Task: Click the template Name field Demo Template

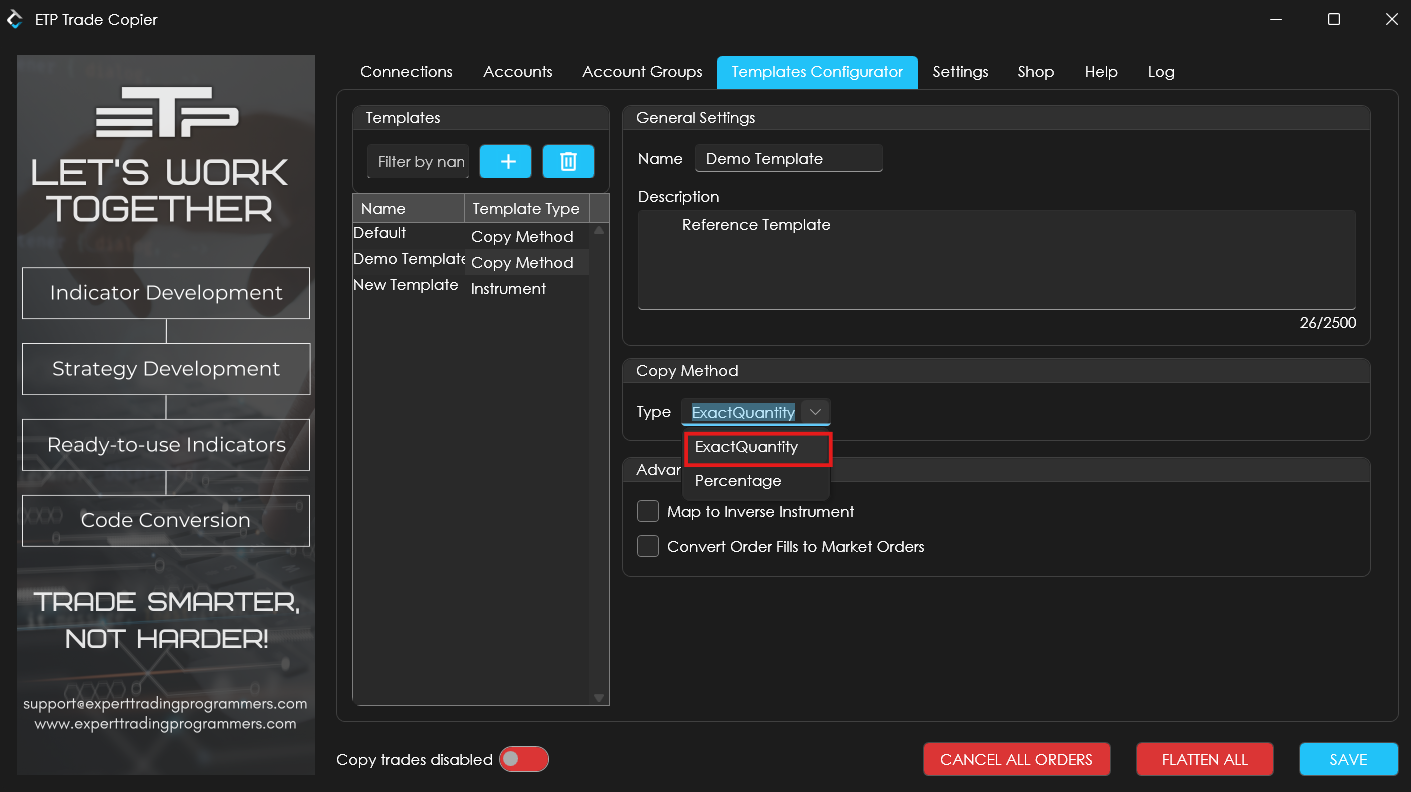Action: point(789,158)
